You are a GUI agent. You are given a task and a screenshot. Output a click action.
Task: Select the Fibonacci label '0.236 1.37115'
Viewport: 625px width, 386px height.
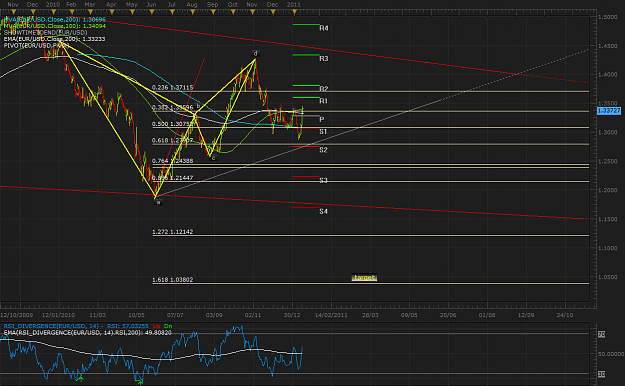[173, 88]
